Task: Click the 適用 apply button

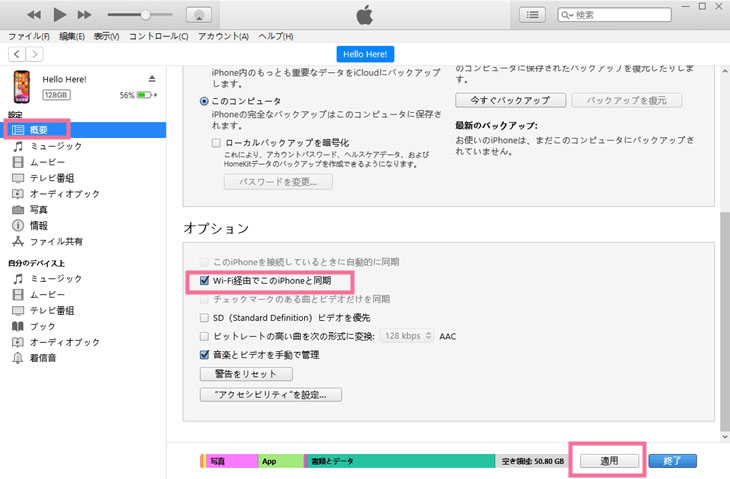Action: [x=609, y=461]
